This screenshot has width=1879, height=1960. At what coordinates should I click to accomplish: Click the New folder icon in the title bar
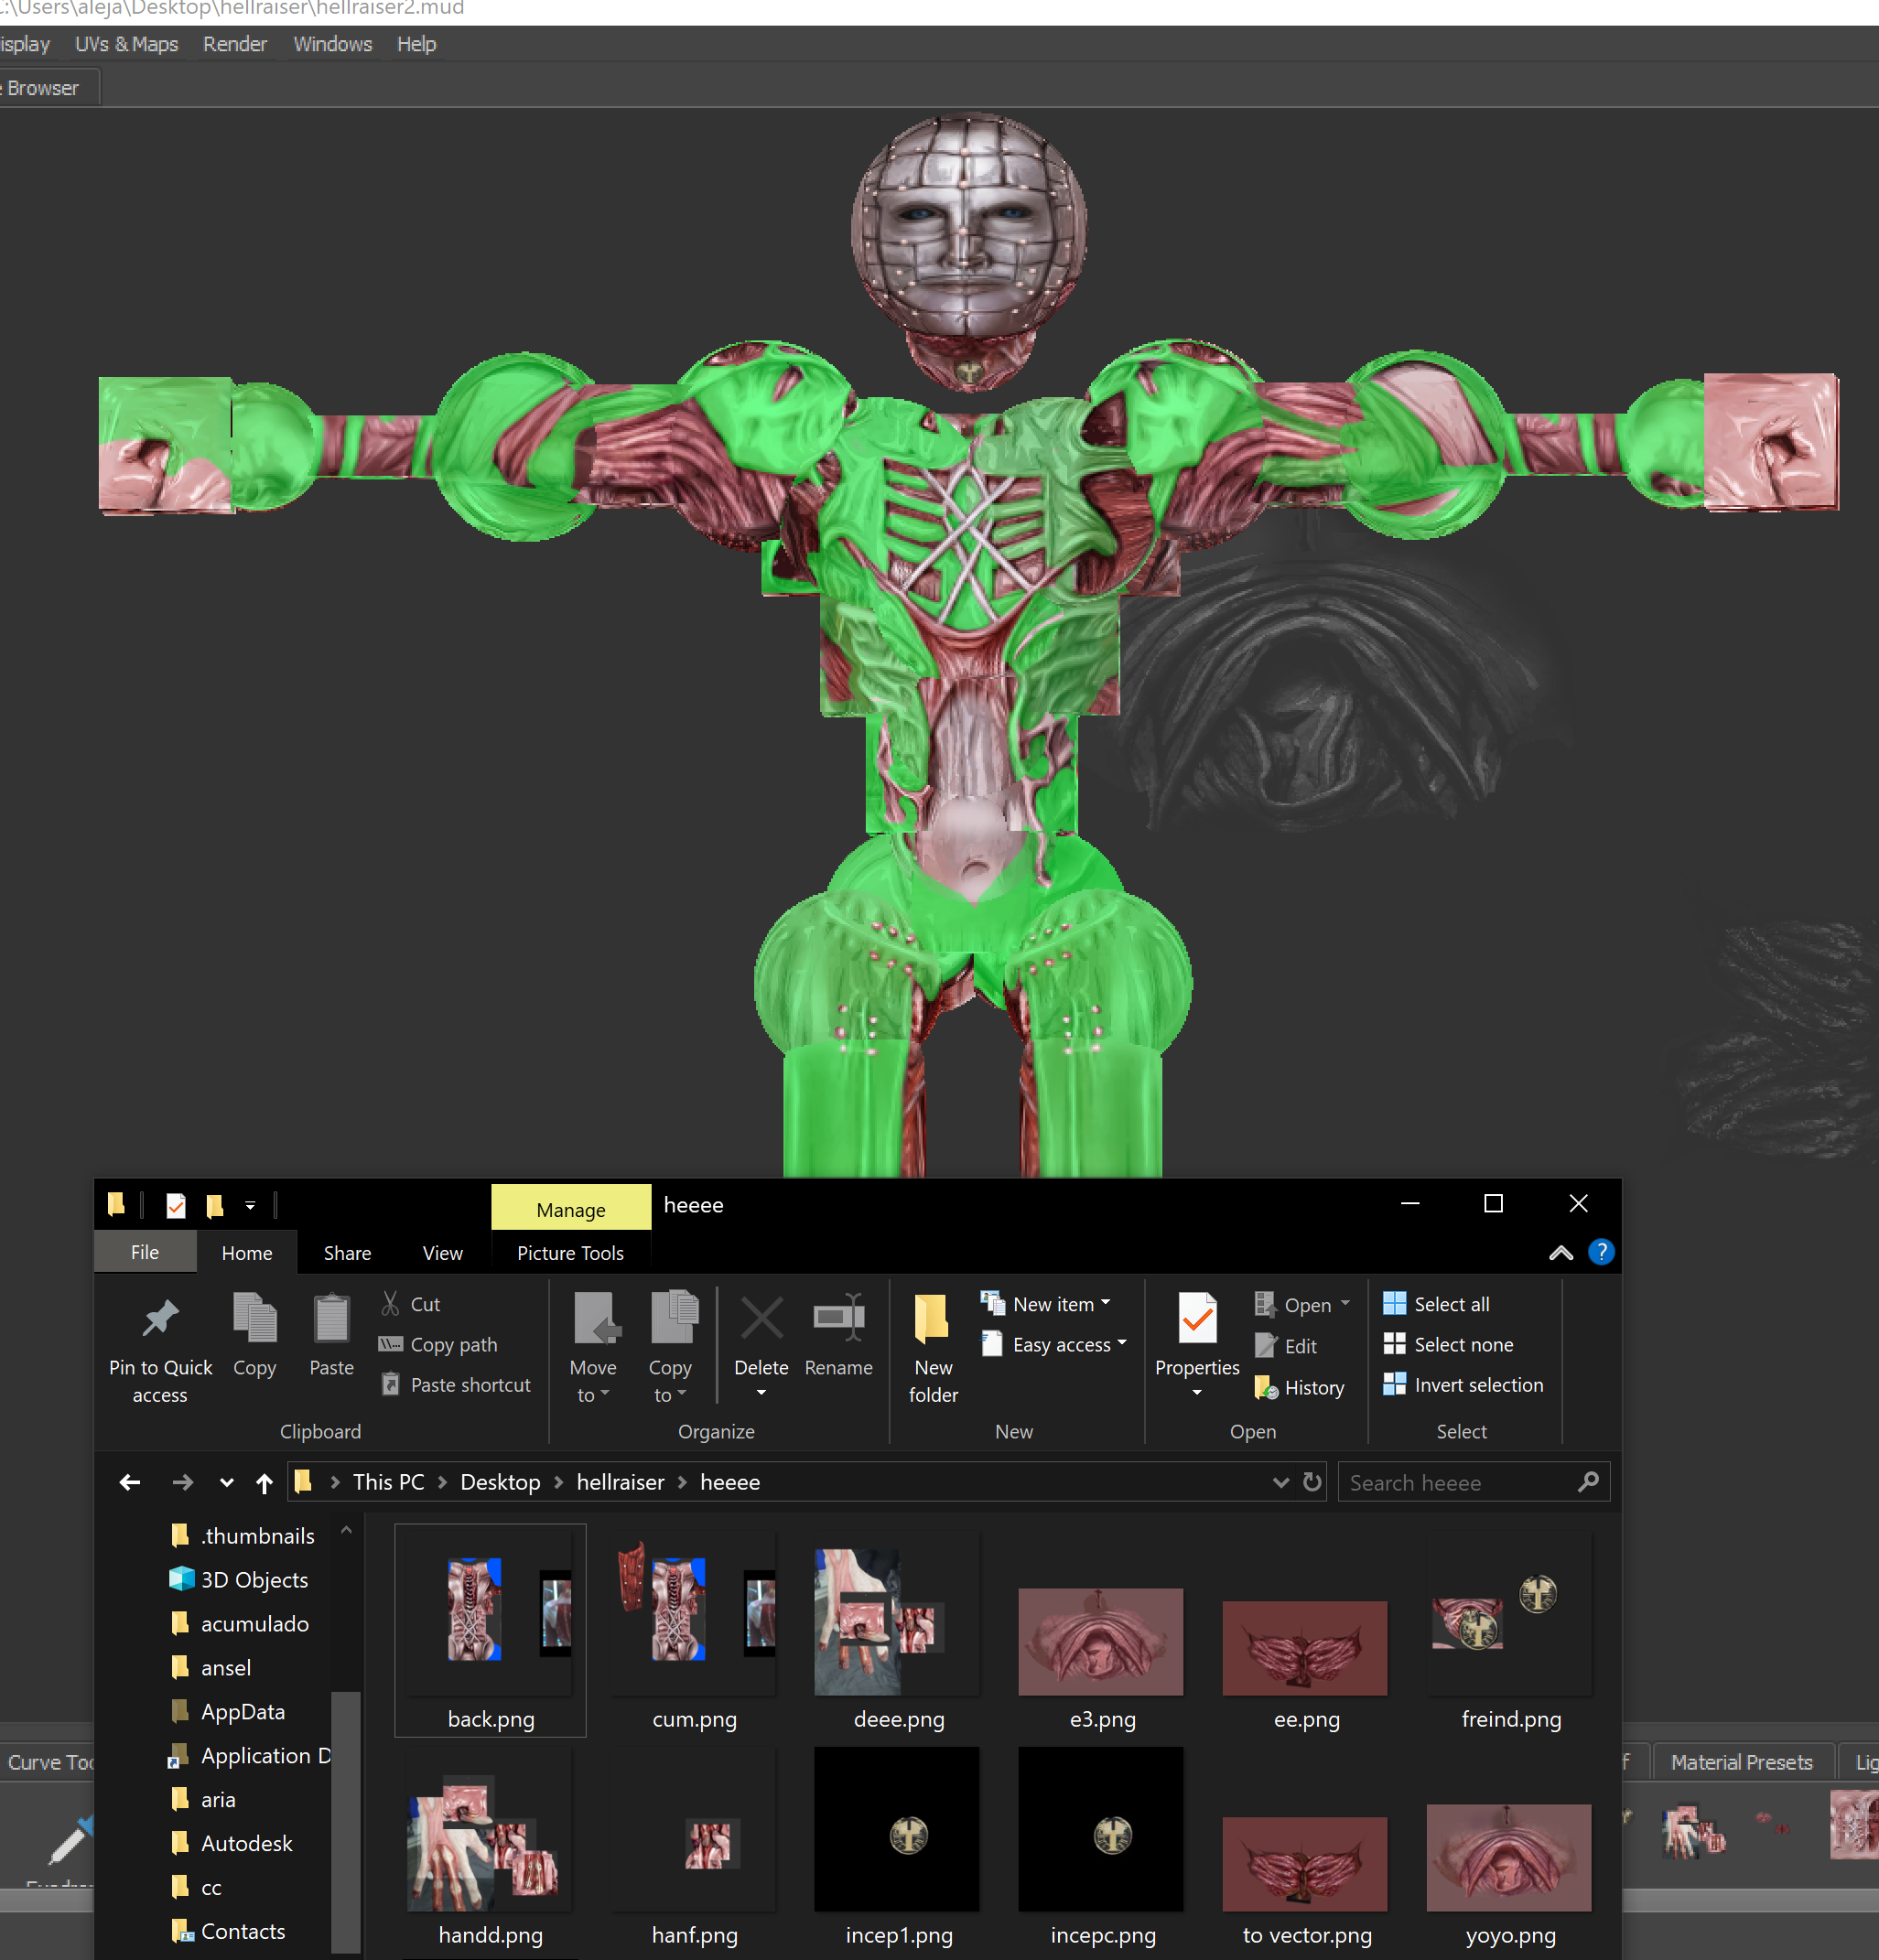214,1205
